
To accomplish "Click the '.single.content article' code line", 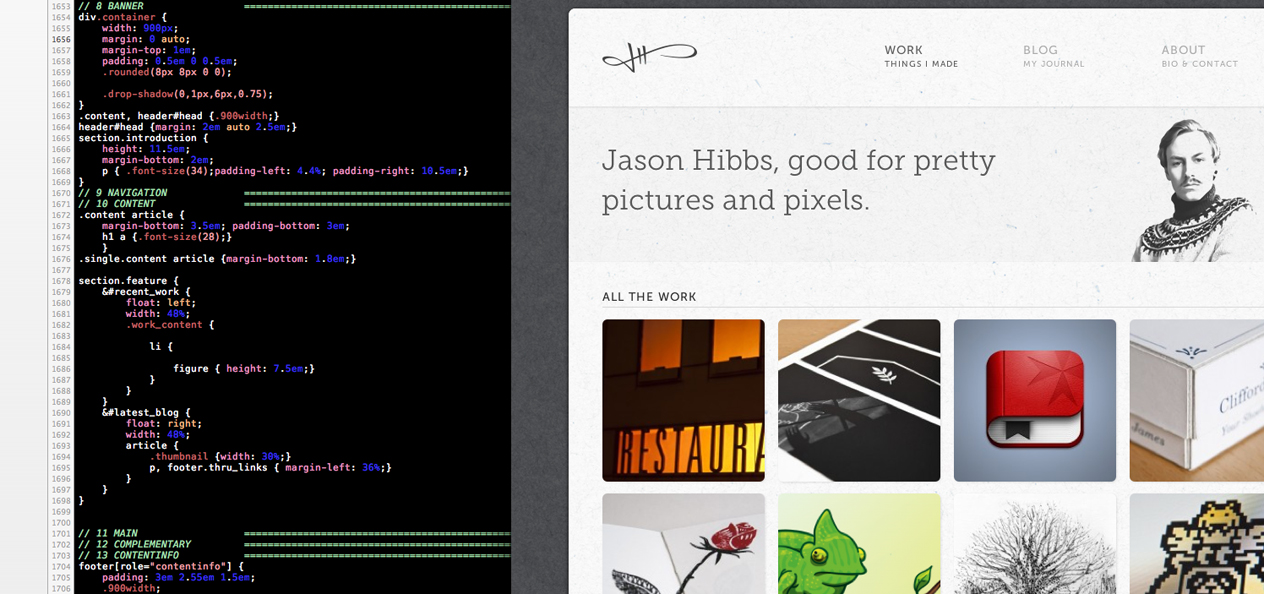I will (217, 259).
